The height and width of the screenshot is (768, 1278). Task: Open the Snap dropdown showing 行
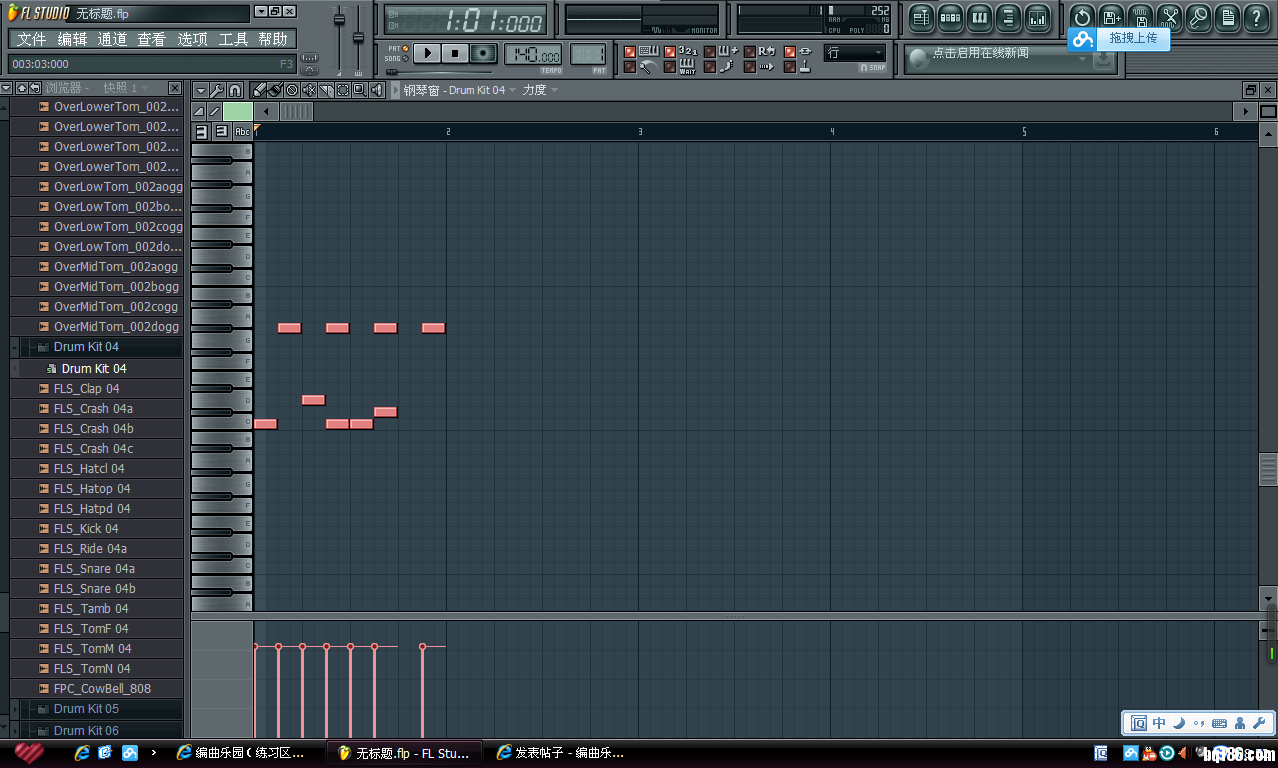pos(855,53)
